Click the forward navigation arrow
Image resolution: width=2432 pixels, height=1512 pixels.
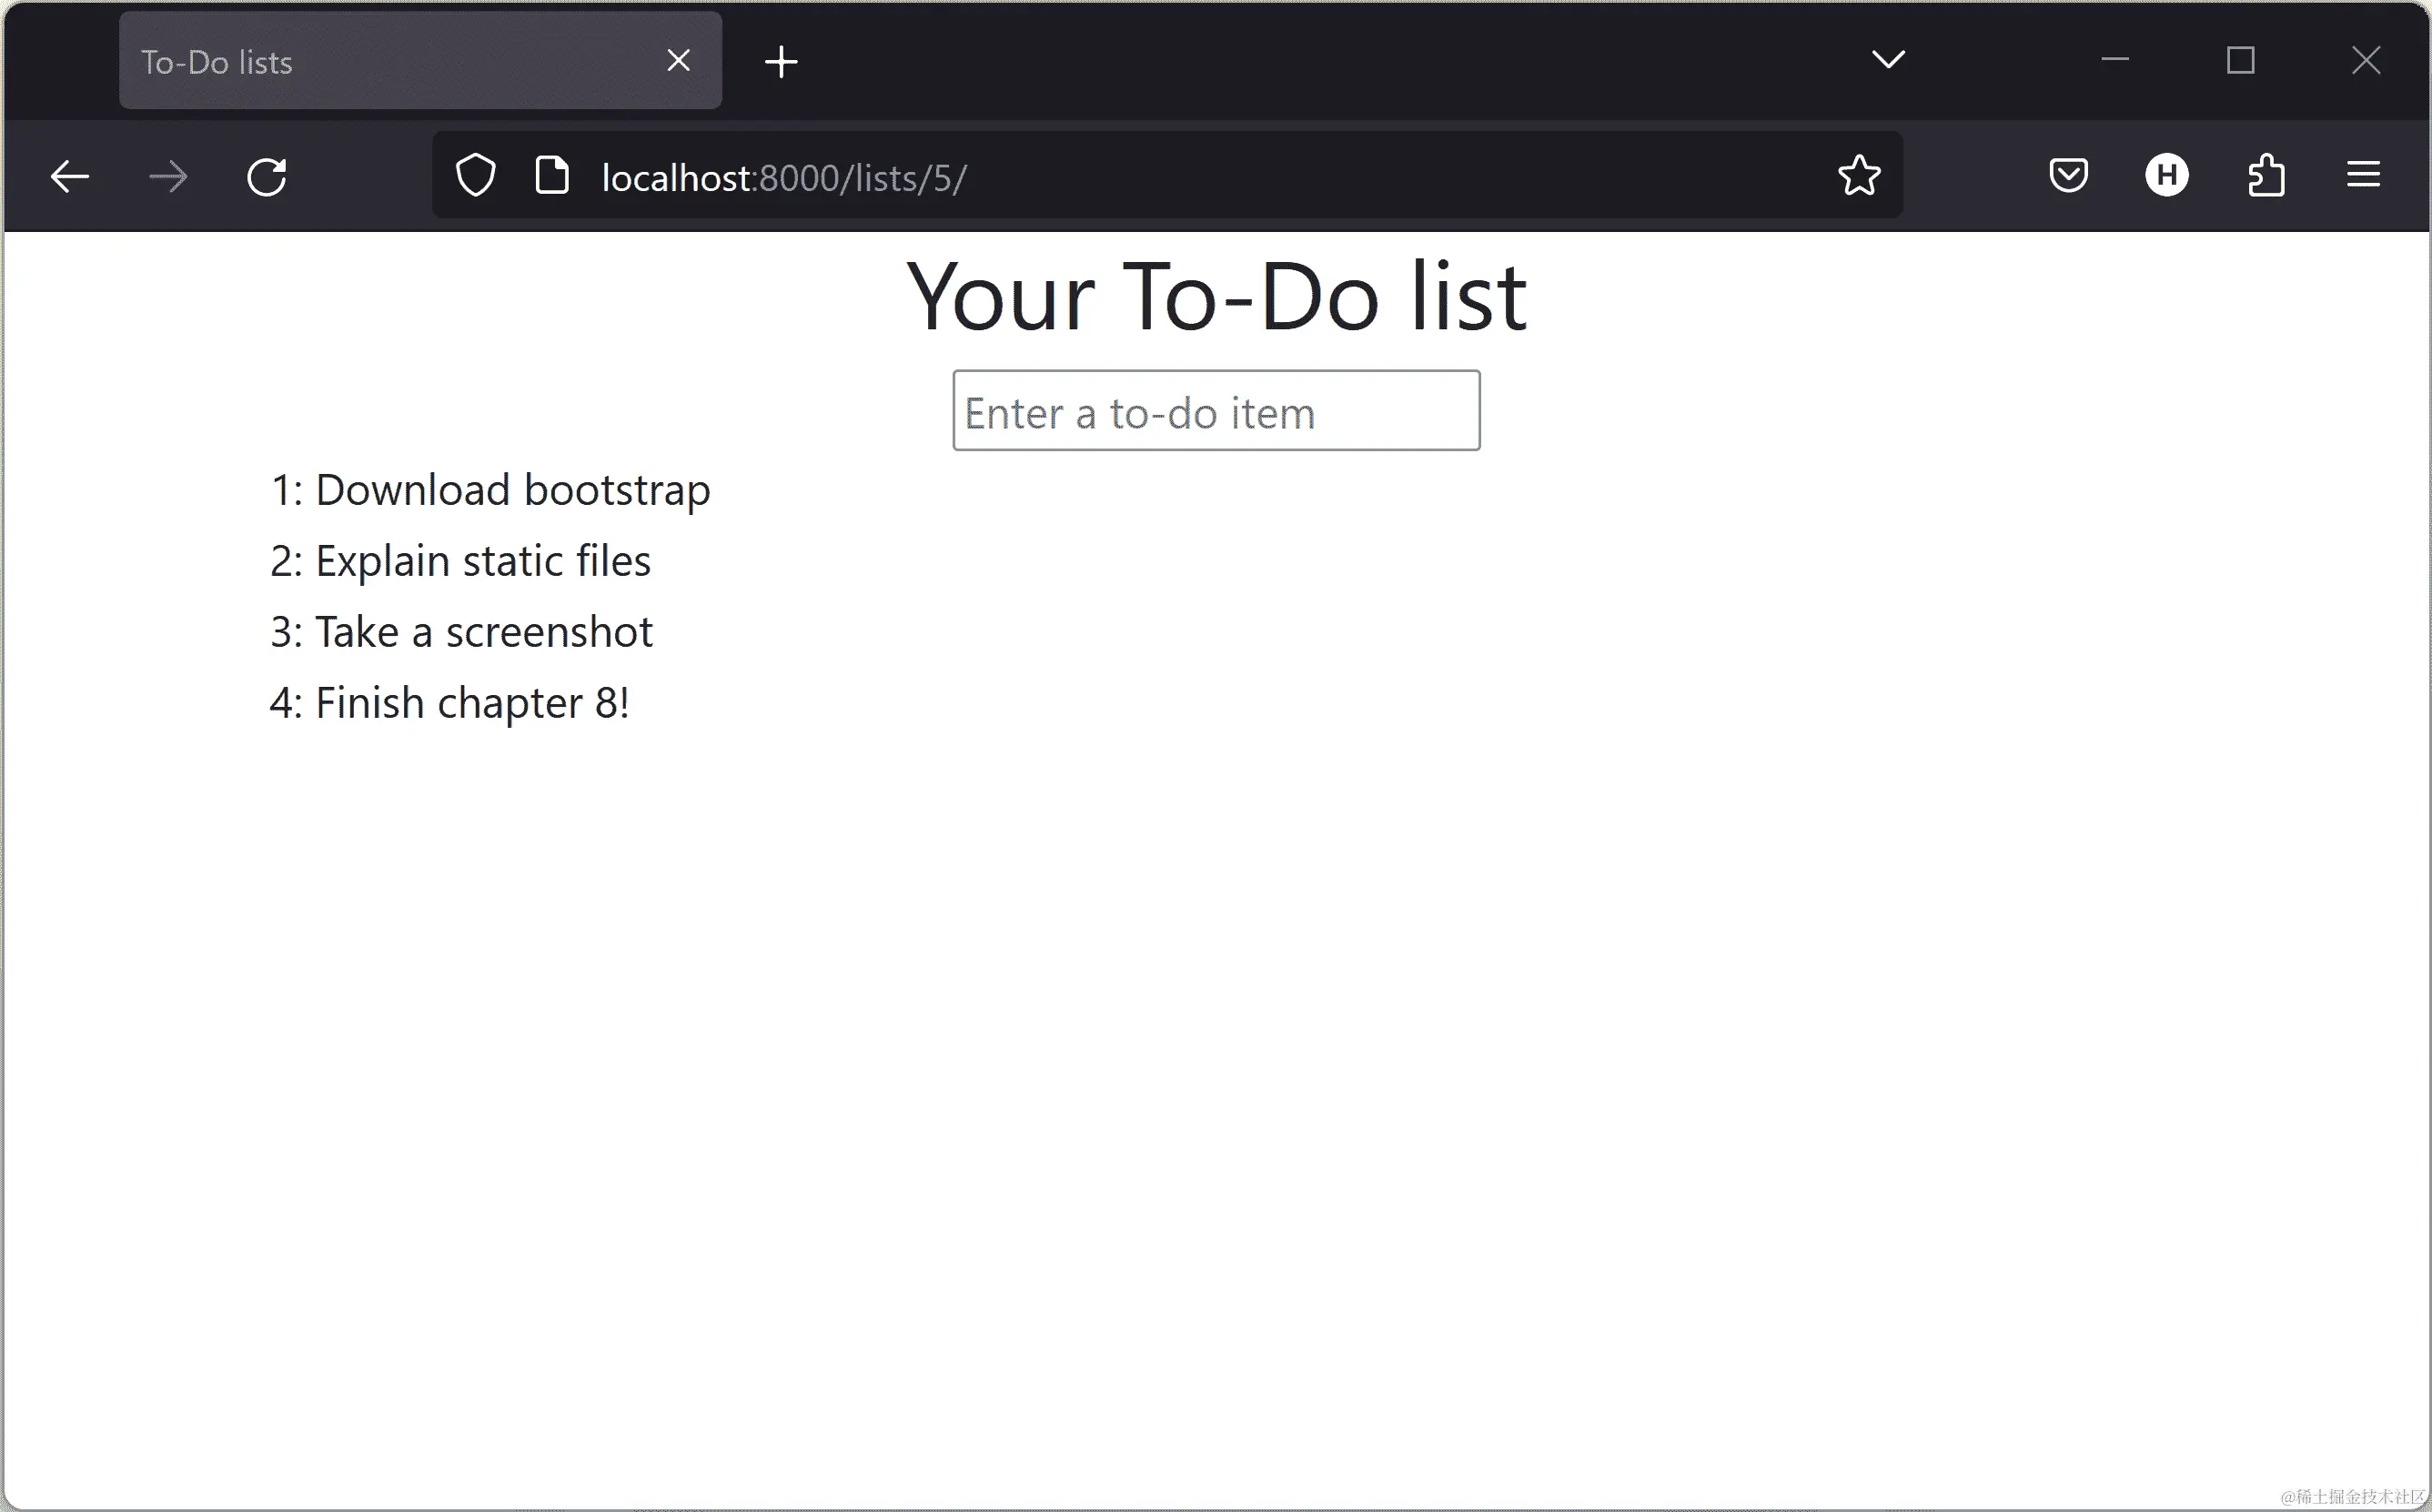[167, 177]
